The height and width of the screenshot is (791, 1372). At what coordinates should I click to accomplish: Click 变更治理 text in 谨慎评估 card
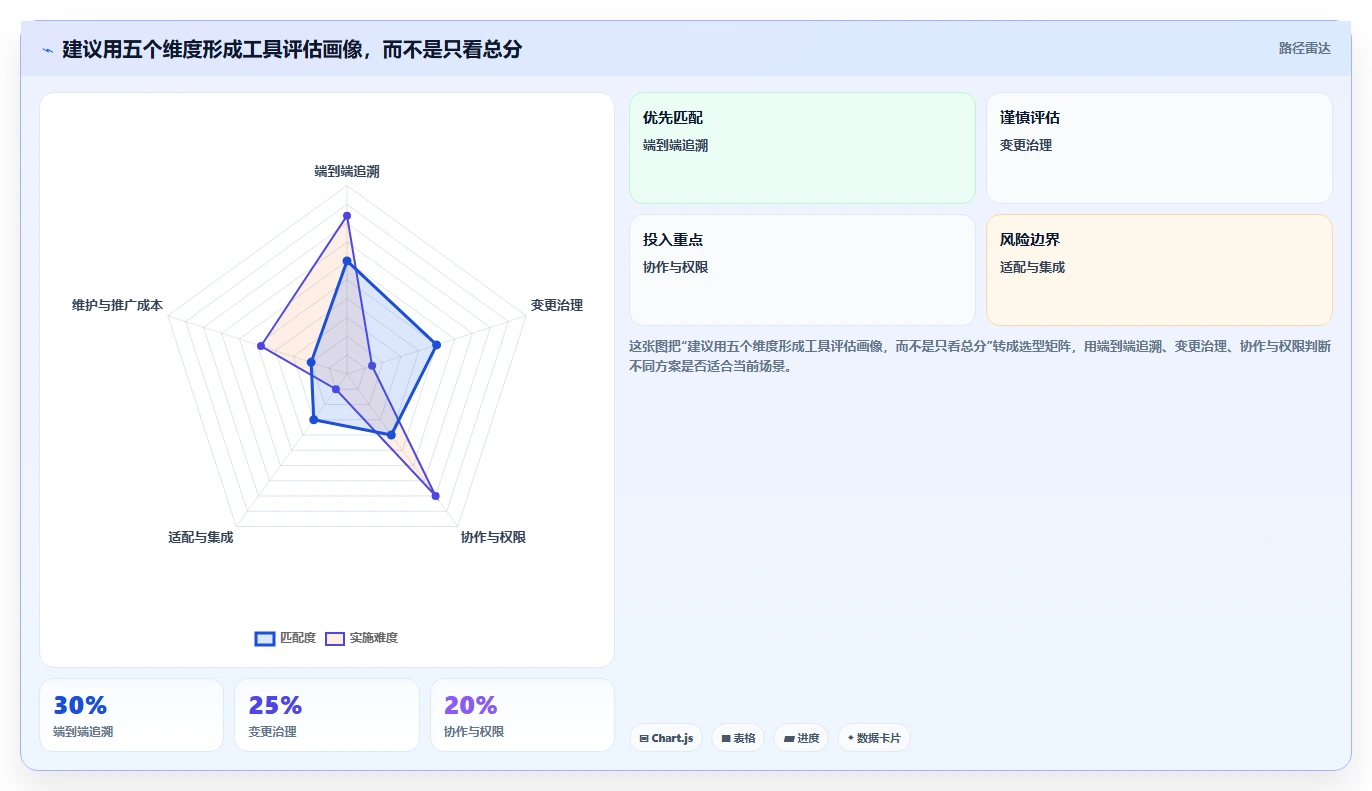(x=1026, y=146)
